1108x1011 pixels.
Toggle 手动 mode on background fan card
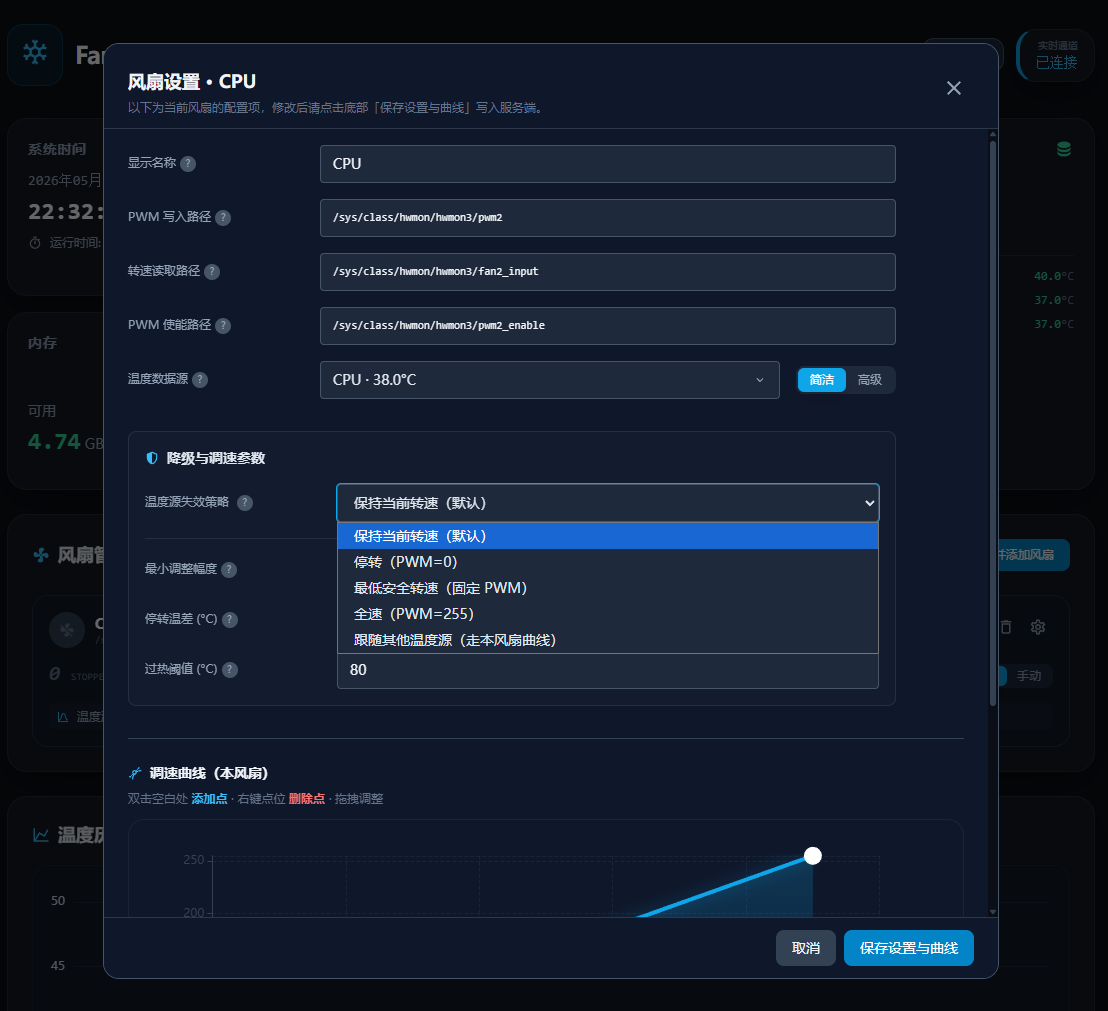click(x=1027, y=676)
